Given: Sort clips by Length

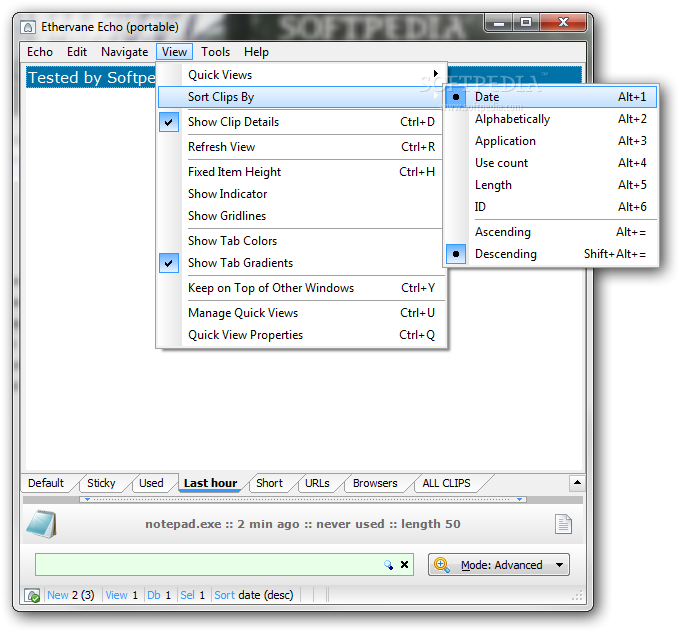Looking at the screenshot, I should click(551, 185).
